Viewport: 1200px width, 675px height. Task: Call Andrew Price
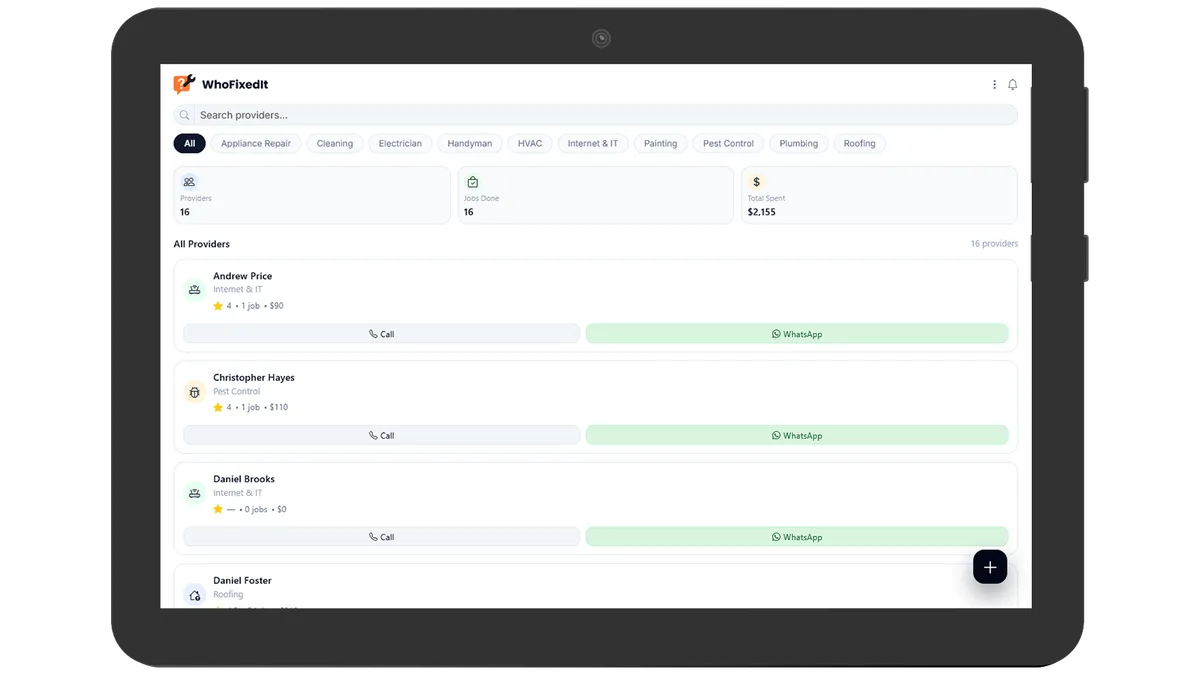[381, 334]
